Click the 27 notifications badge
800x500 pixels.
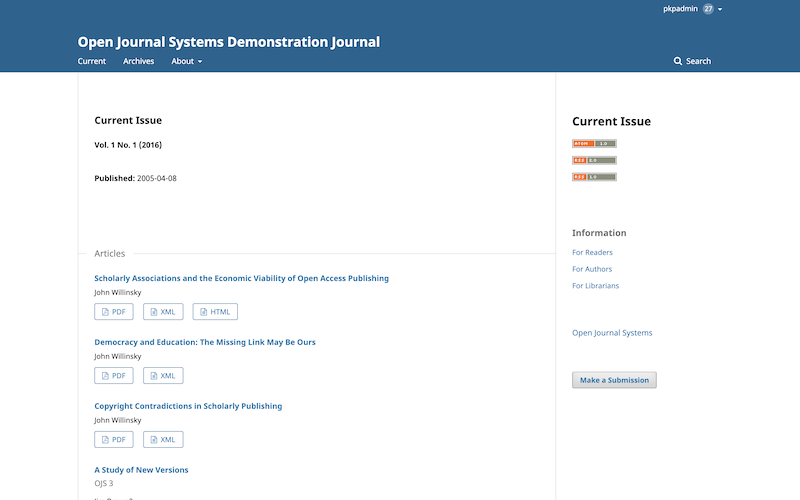pos(708,8)
